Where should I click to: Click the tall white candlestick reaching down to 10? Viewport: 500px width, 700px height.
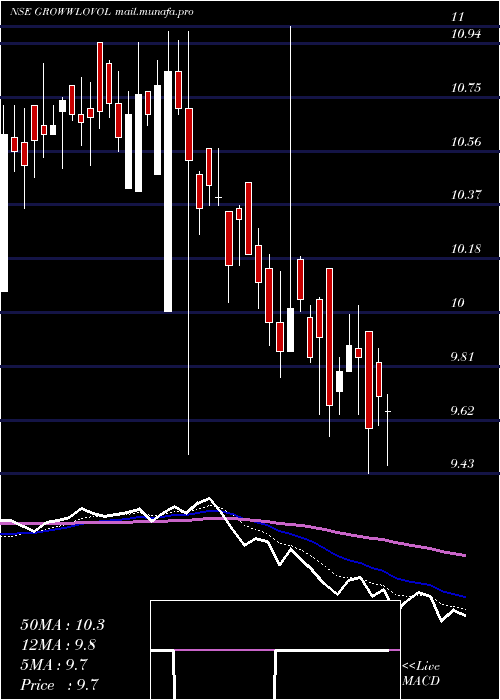click(168, 191)
